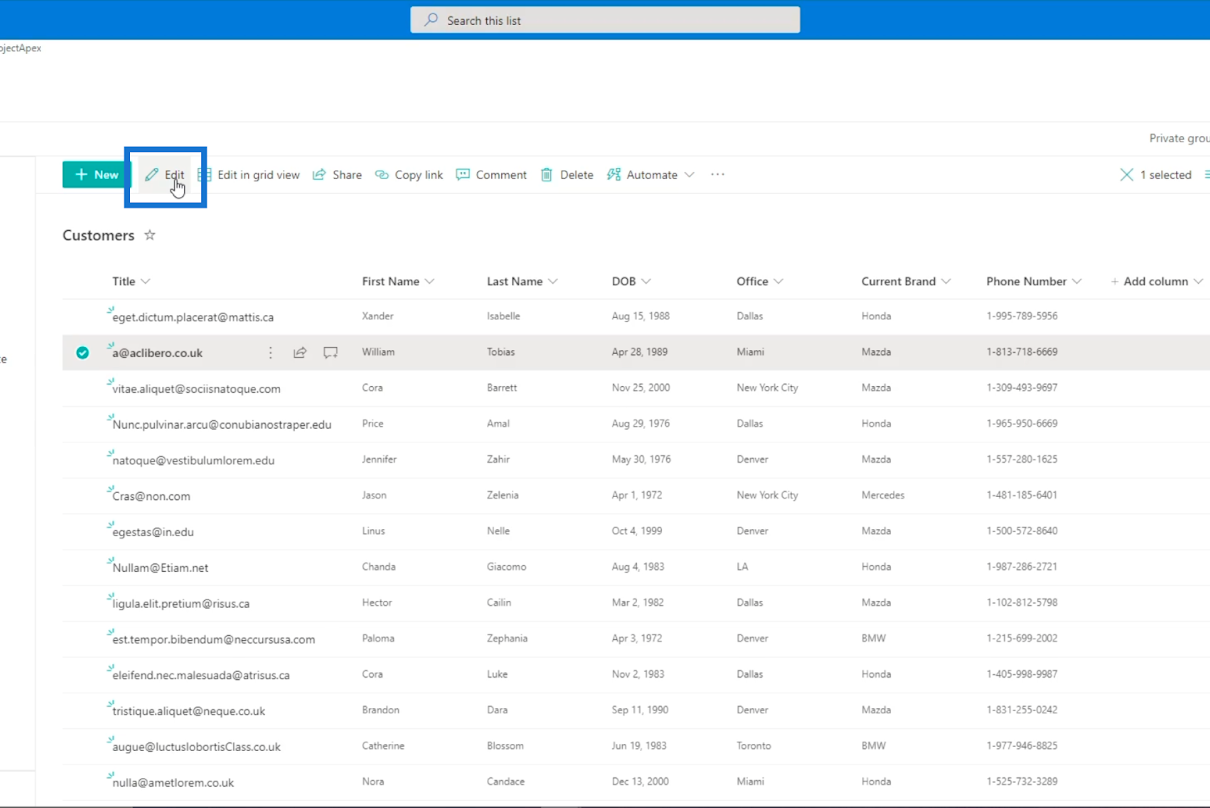Click share icon in a@aclibero.co.uk row
The height and width of the screenshot is (808, 1210).
[300, 352]
